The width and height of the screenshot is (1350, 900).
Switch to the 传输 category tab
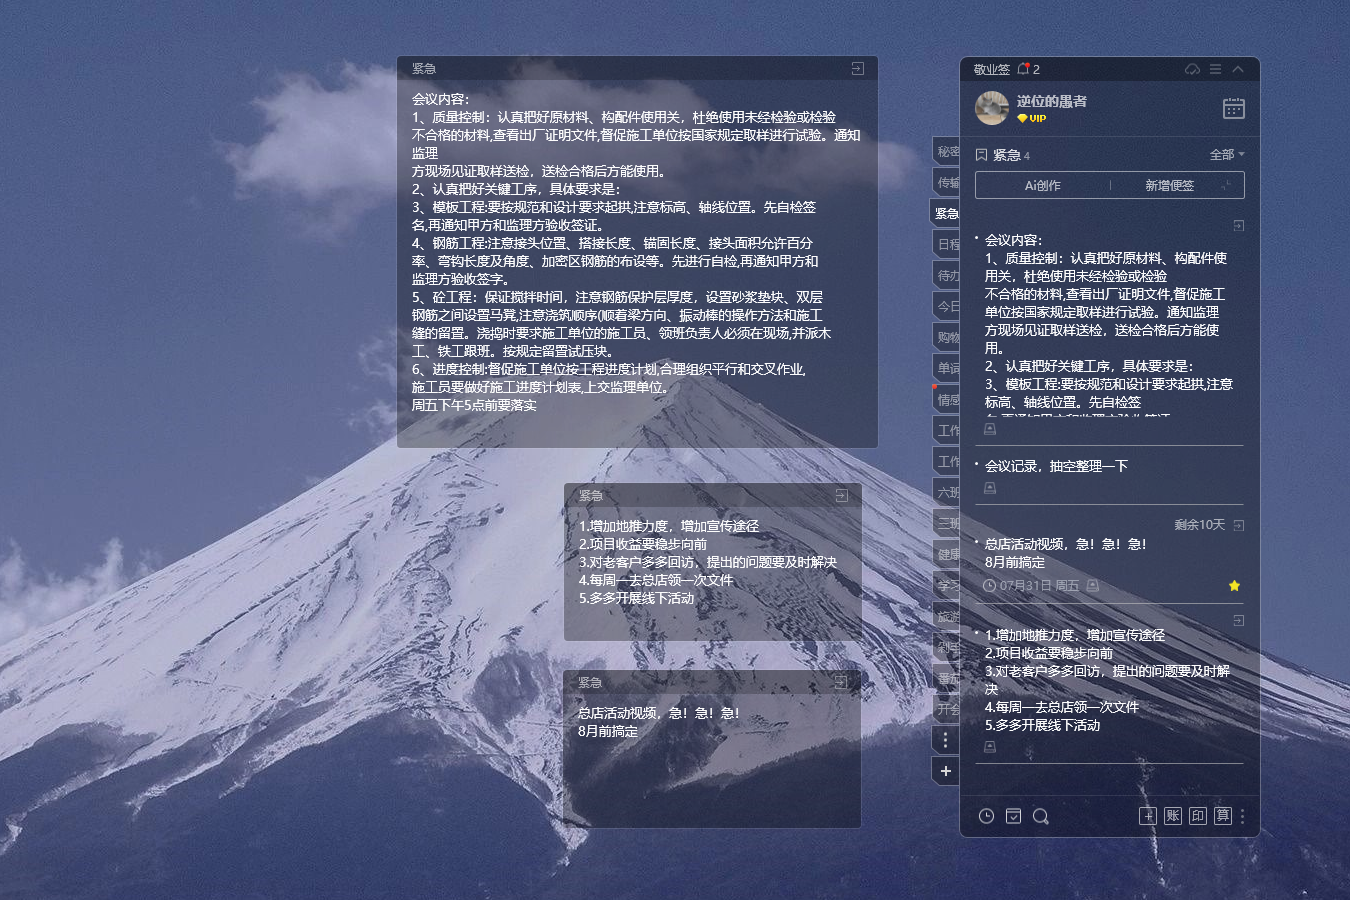click(x=947, y=182)
